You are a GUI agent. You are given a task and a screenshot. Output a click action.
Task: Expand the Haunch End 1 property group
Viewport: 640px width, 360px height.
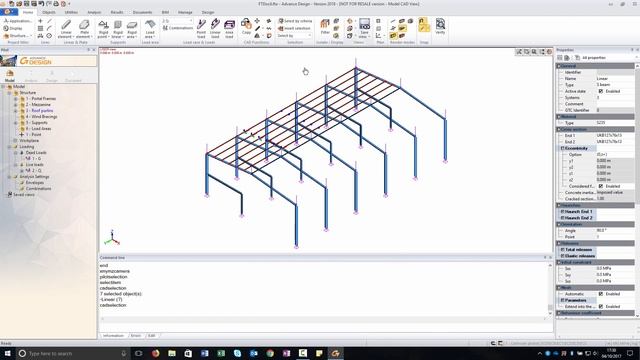tap(562, 212)
